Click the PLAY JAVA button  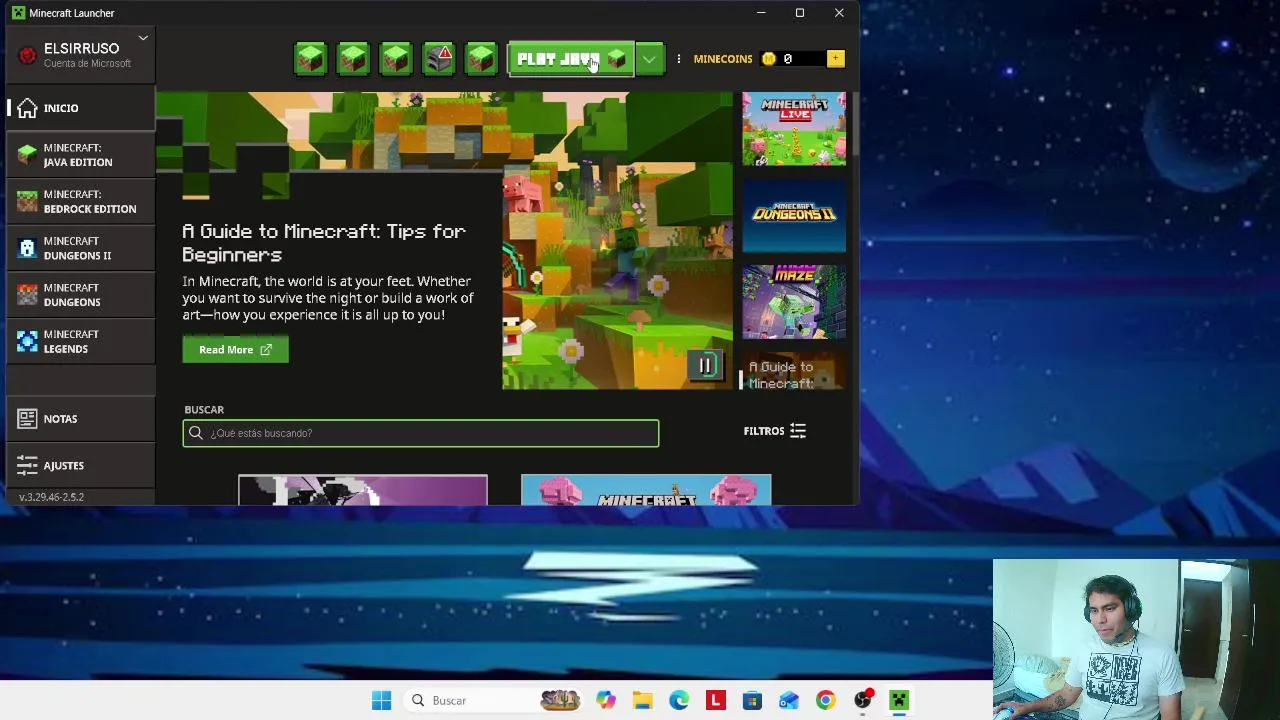click(x=571, y=59)
